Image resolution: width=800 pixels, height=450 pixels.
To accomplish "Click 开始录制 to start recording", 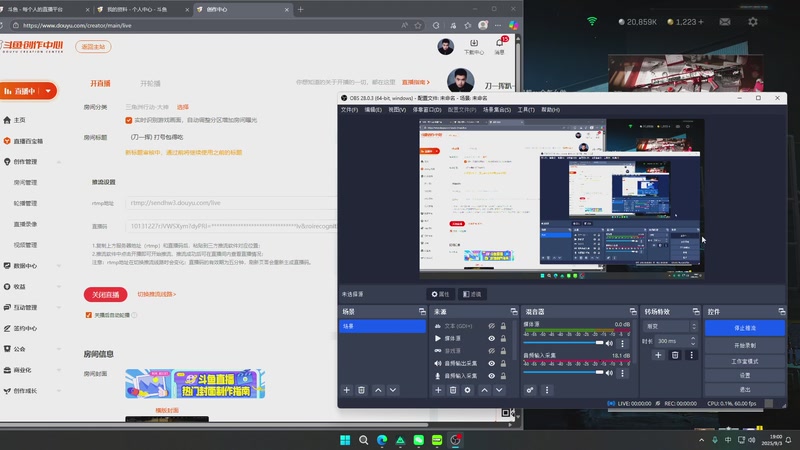I will (744, 345).
